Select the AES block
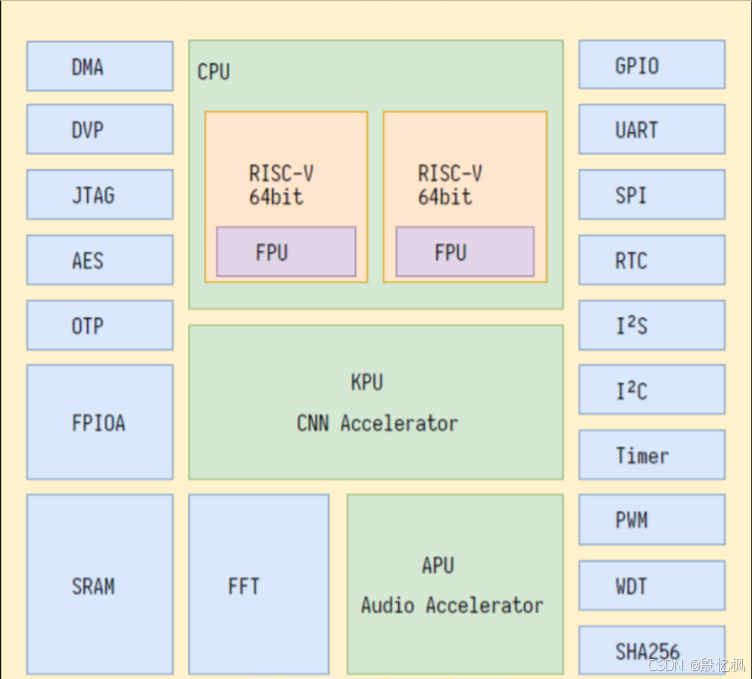This screenshot has width=752, height=679. [x=100, y=260]
